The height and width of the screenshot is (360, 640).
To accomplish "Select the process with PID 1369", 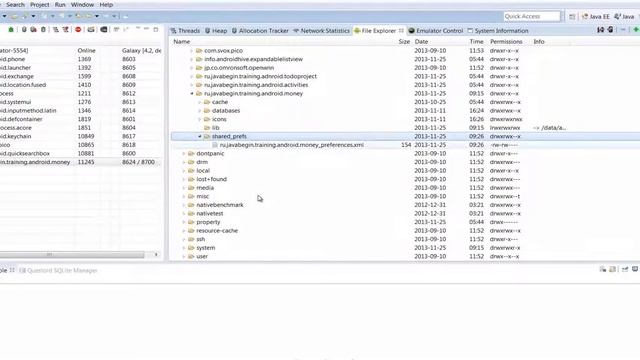I will [81, 59].
